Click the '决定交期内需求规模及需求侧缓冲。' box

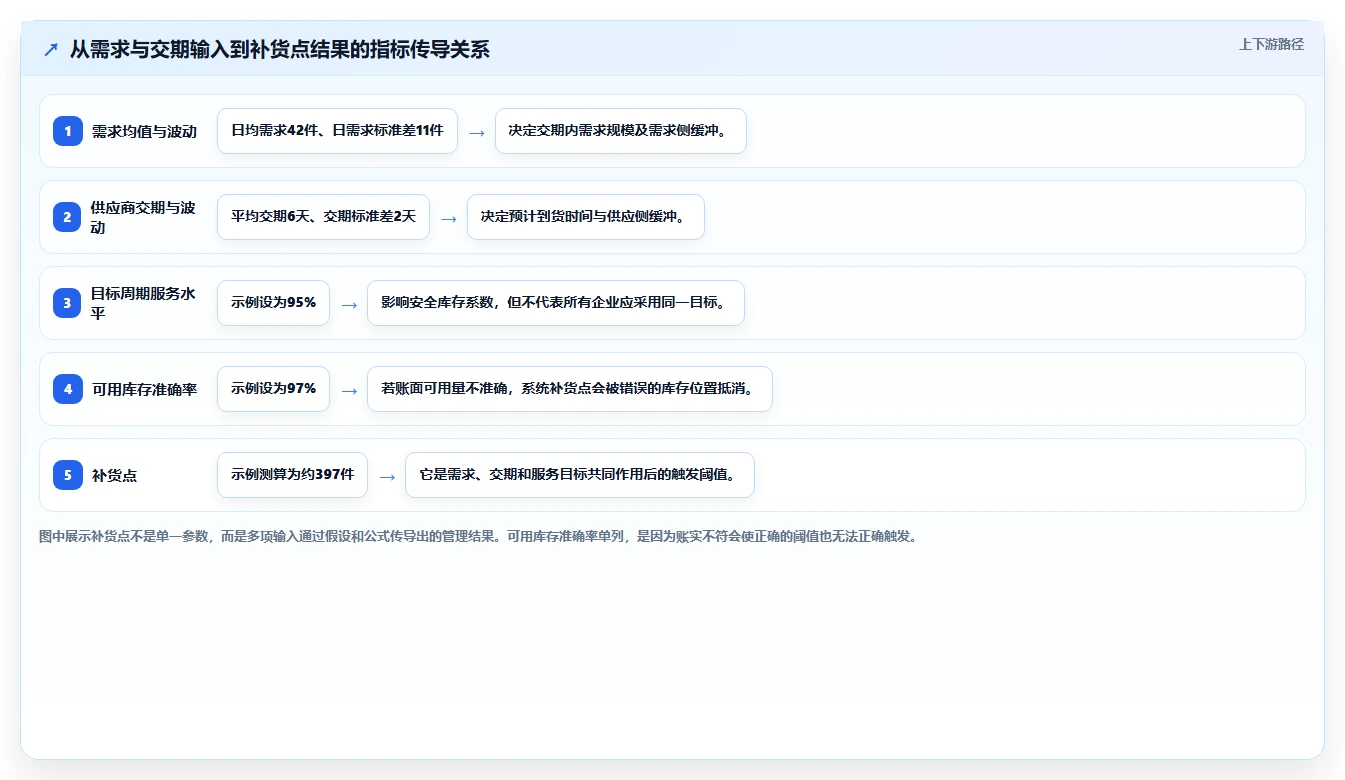click(621, 131)
